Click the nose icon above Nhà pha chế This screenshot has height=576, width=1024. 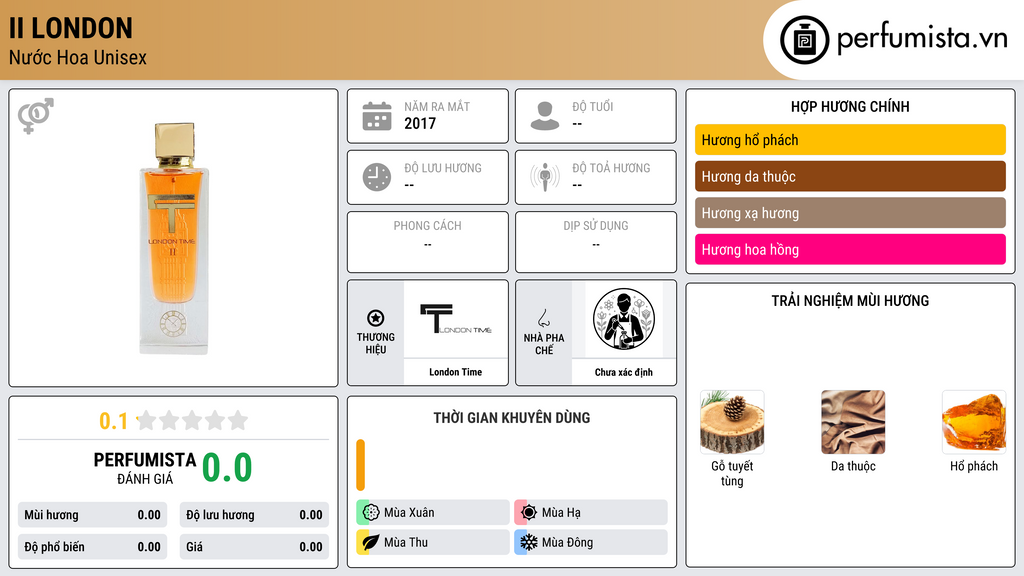(x=543, y=318)
